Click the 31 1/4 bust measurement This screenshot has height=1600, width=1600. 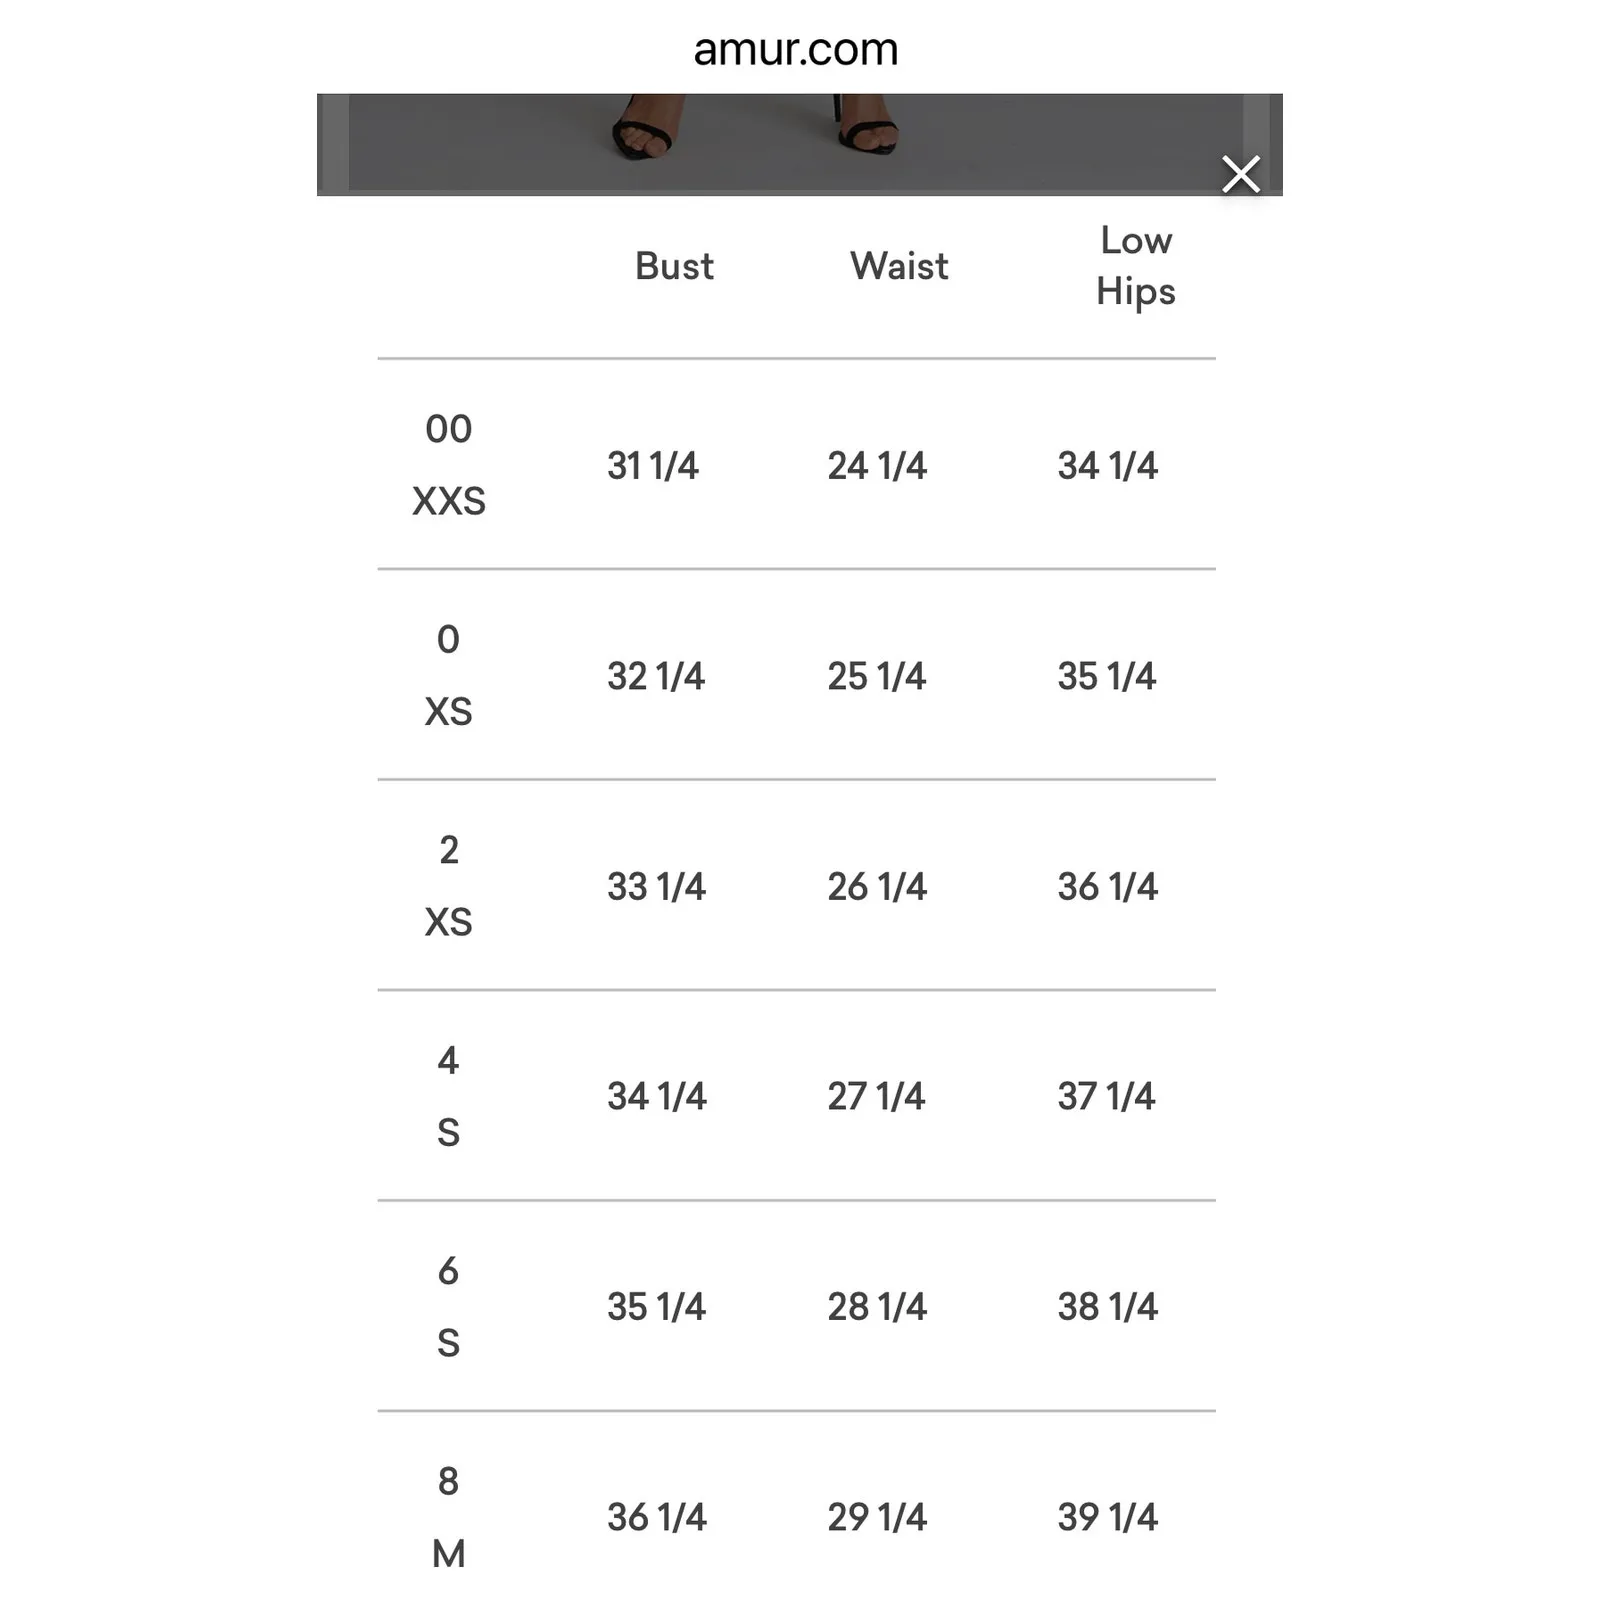[x=653, y=466]
